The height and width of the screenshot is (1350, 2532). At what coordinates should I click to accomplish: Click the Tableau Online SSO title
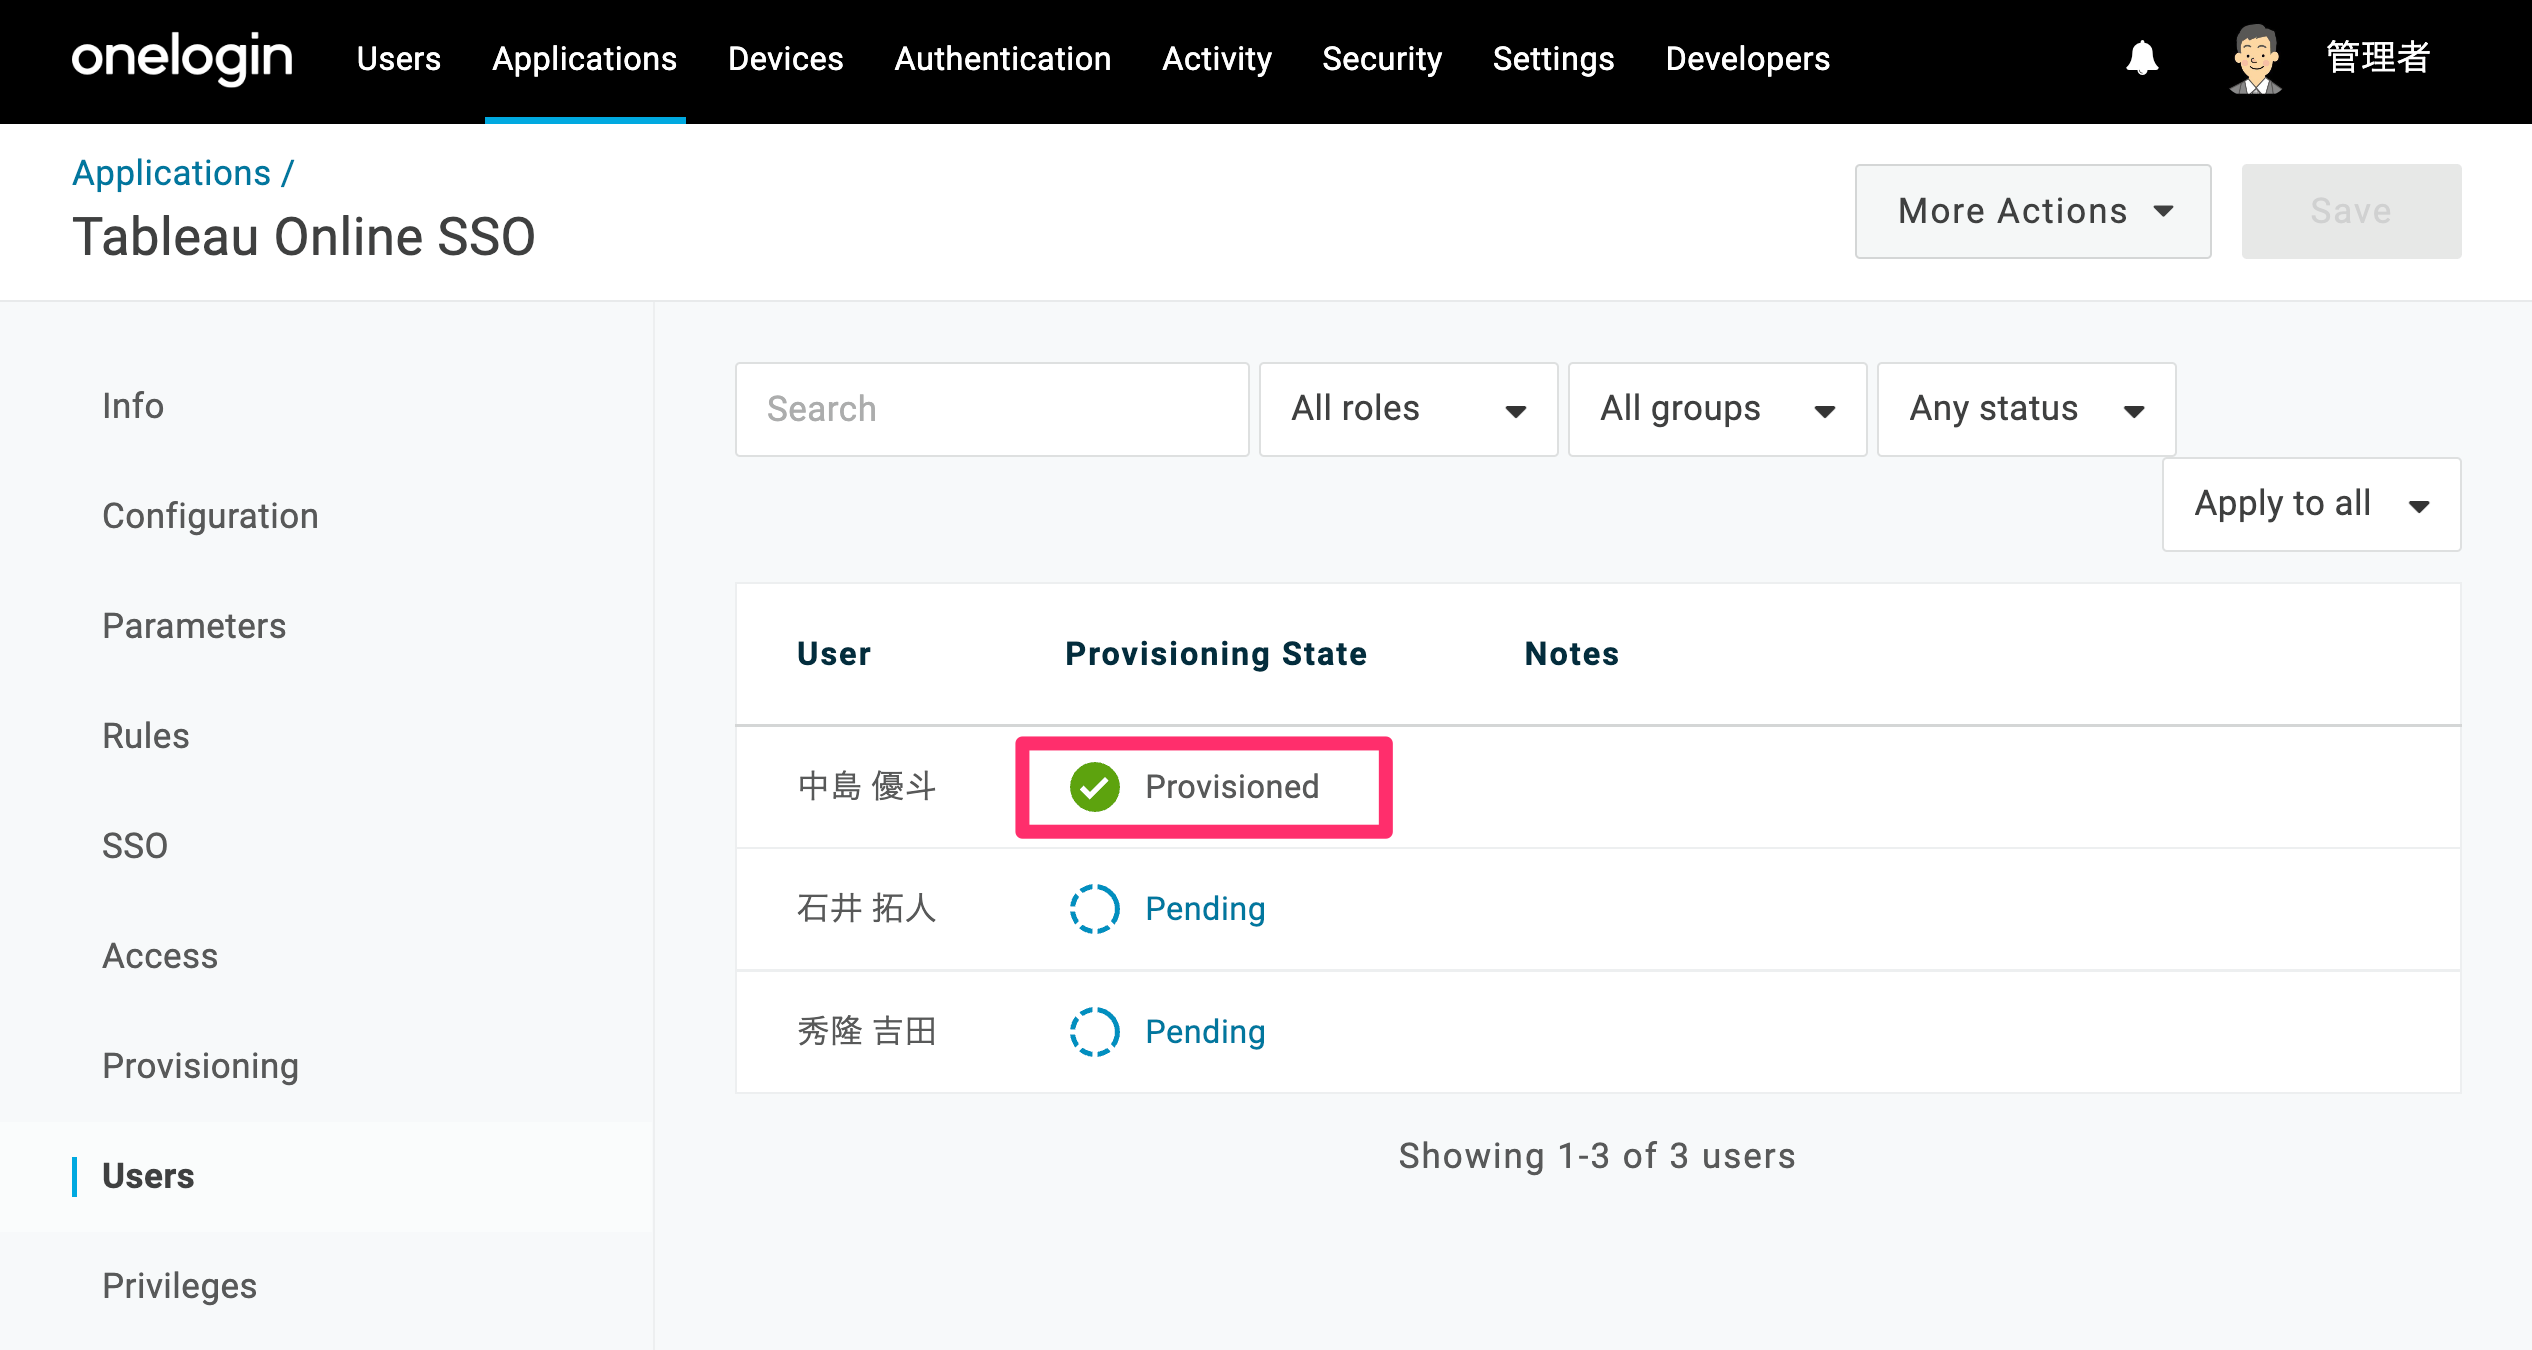click(304, 237)
